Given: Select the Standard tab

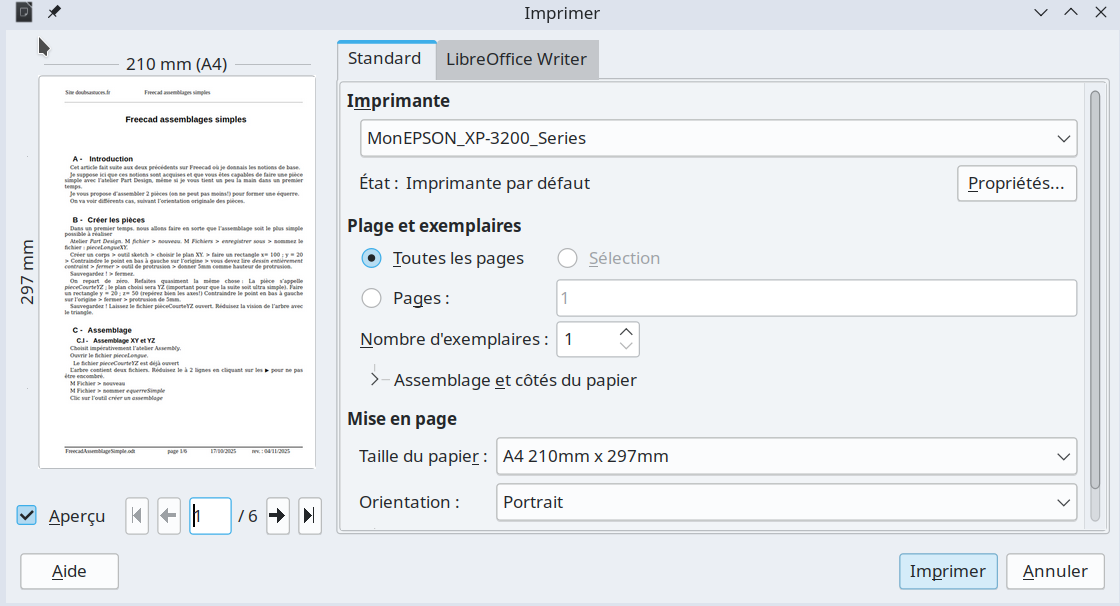Looking at the screenshot, I should coord(385,59).
